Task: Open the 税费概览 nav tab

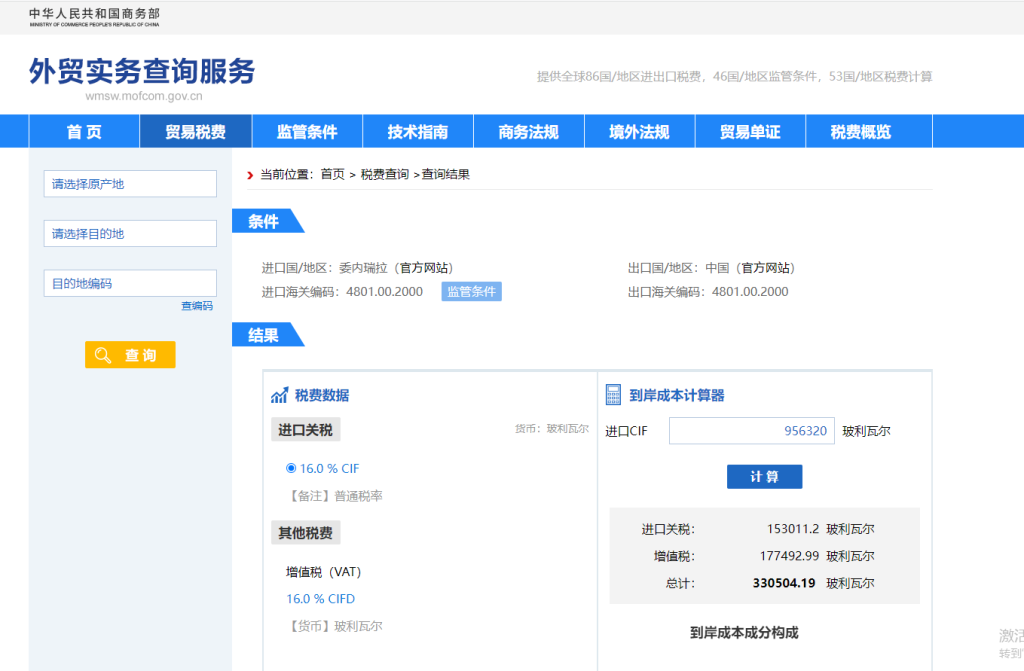Action: (x=861, y=131)
